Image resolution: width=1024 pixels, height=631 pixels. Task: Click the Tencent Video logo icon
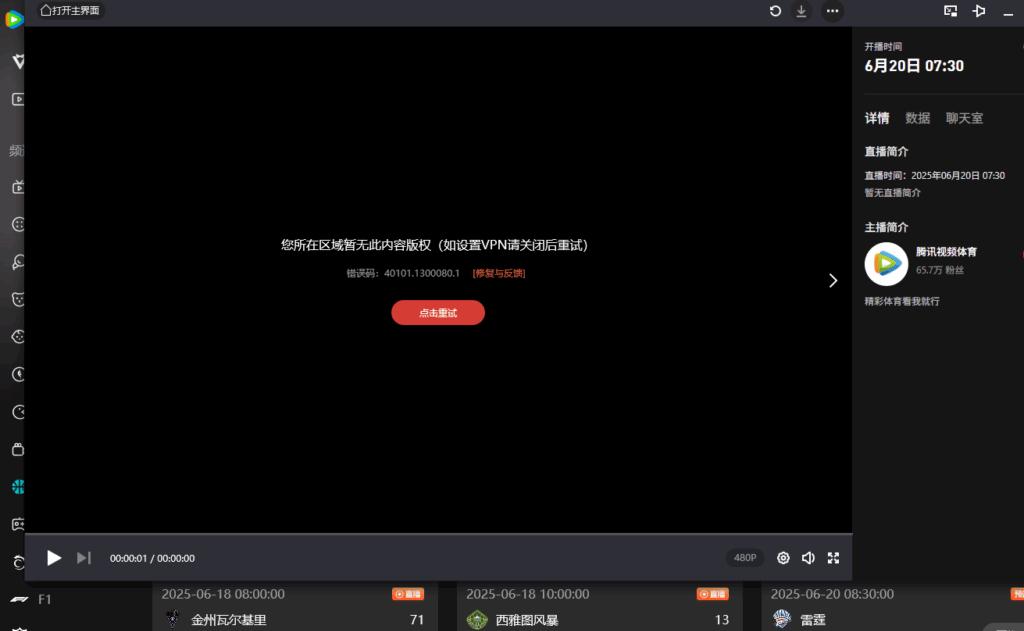point(13,19)
